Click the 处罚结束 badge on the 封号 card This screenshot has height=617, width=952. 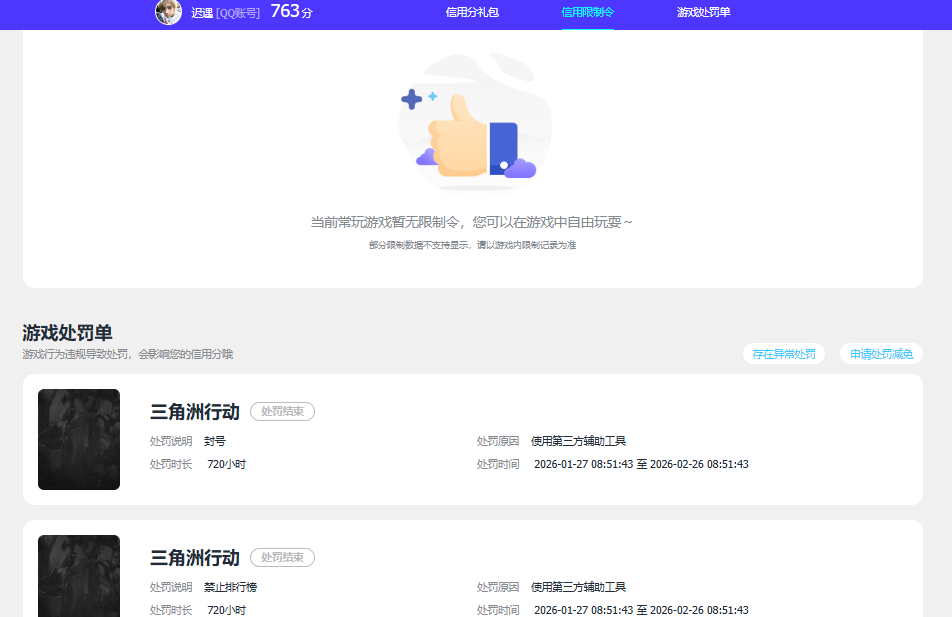click(282, 412)
